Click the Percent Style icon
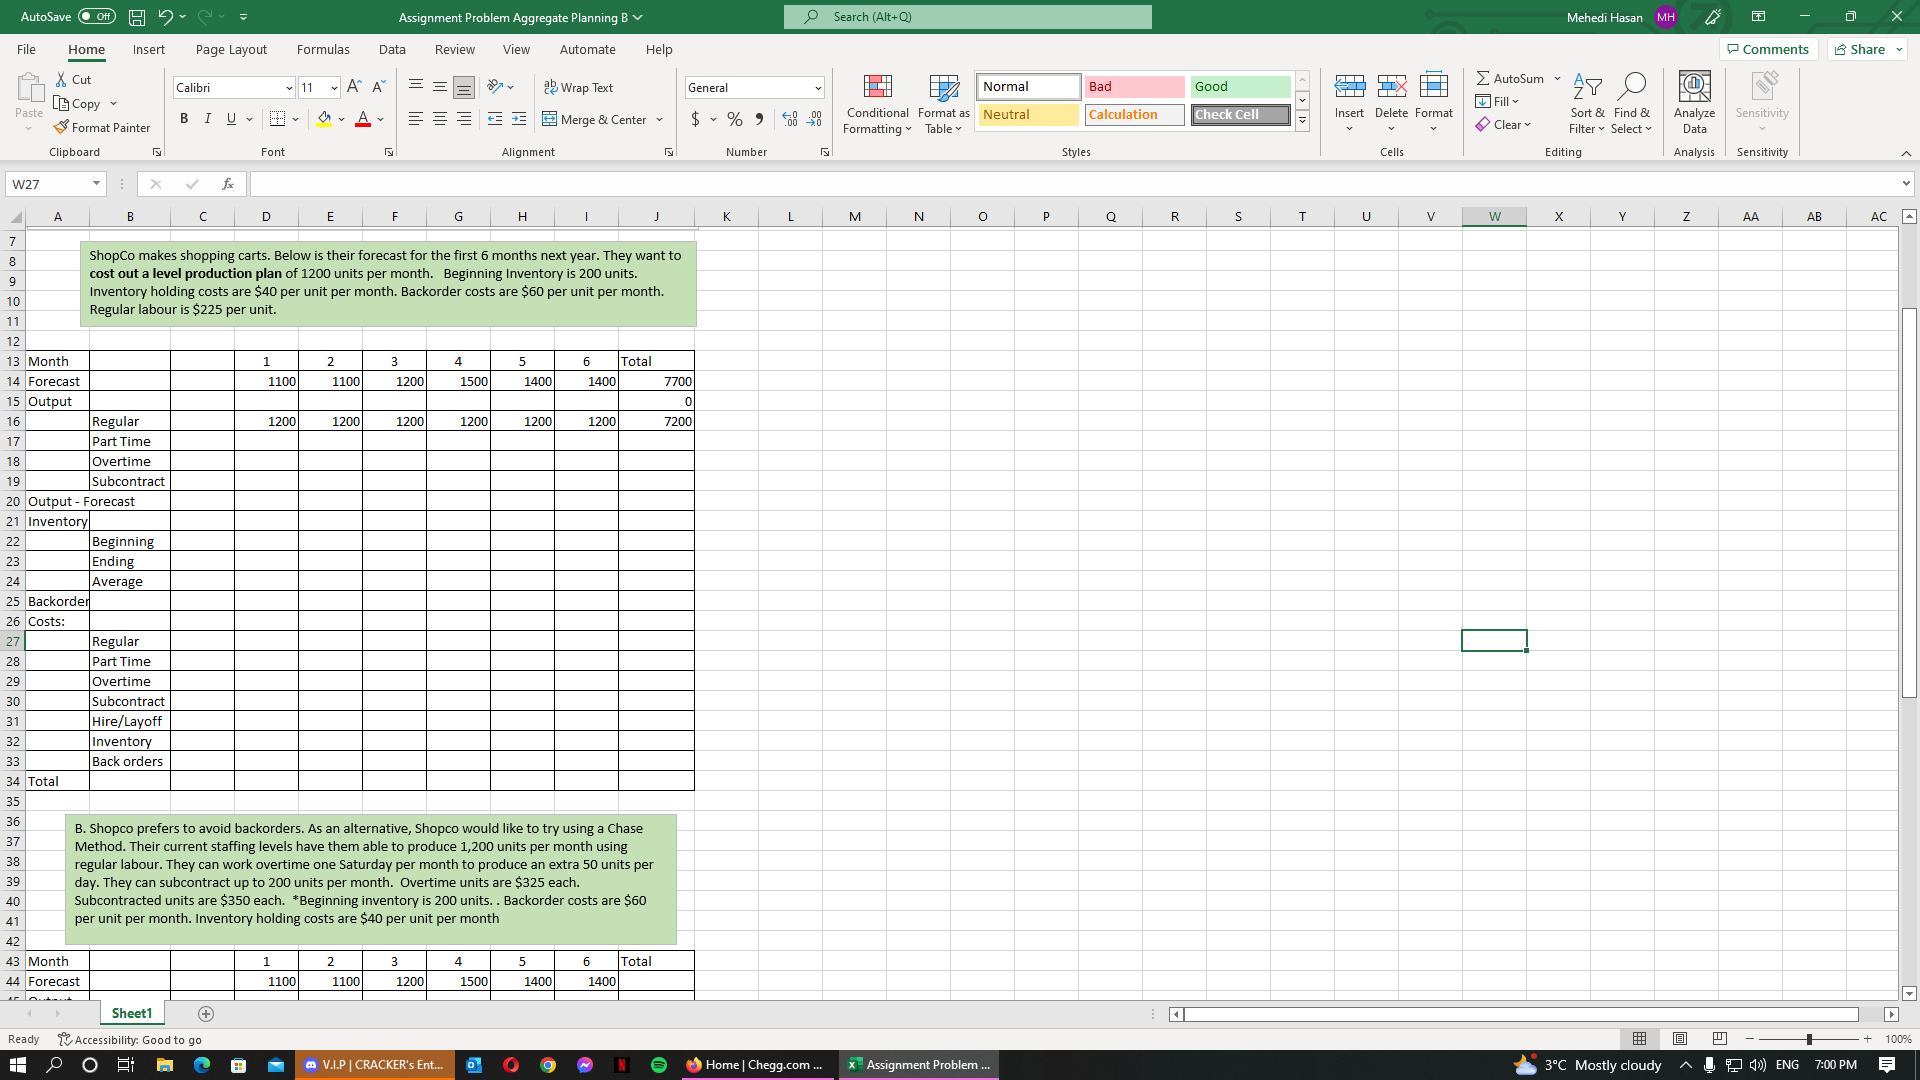Image resolution: width=1920 pixels, height=1080 pixels. point(735,119)
